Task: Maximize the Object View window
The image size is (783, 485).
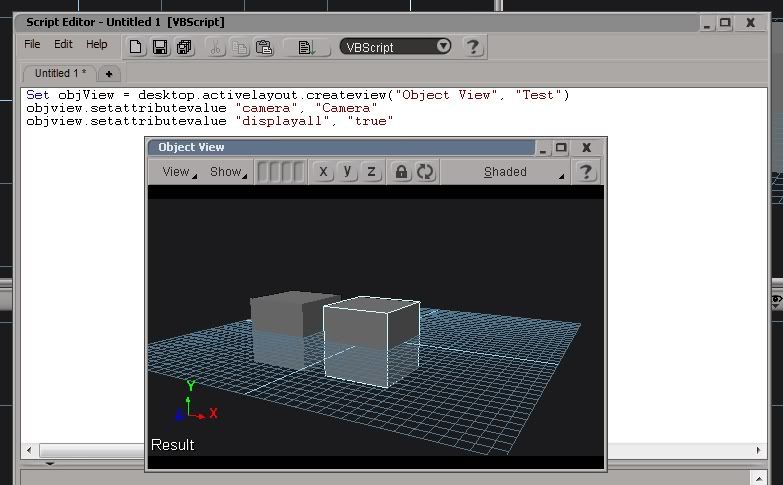Action: coord(561,148)
